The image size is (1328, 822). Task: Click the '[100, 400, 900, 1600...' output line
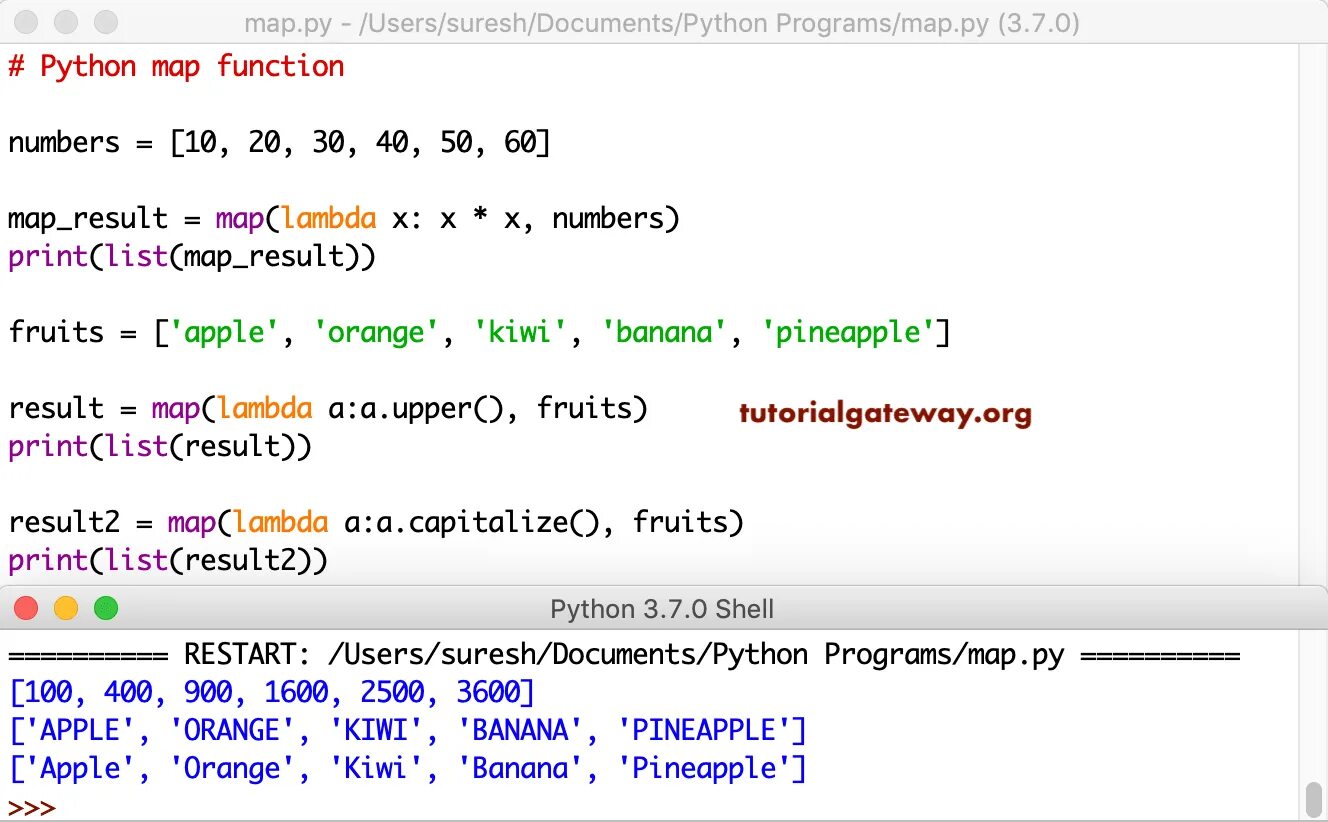point(272,693)
